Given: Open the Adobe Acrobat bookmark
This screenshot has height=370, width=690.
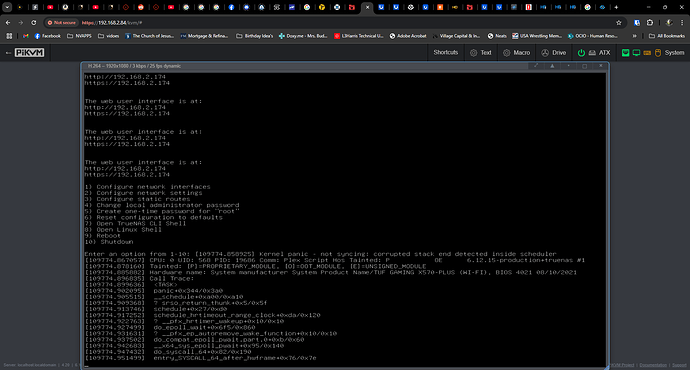Looking at the screenshot, I should click(x=408, y=36).
